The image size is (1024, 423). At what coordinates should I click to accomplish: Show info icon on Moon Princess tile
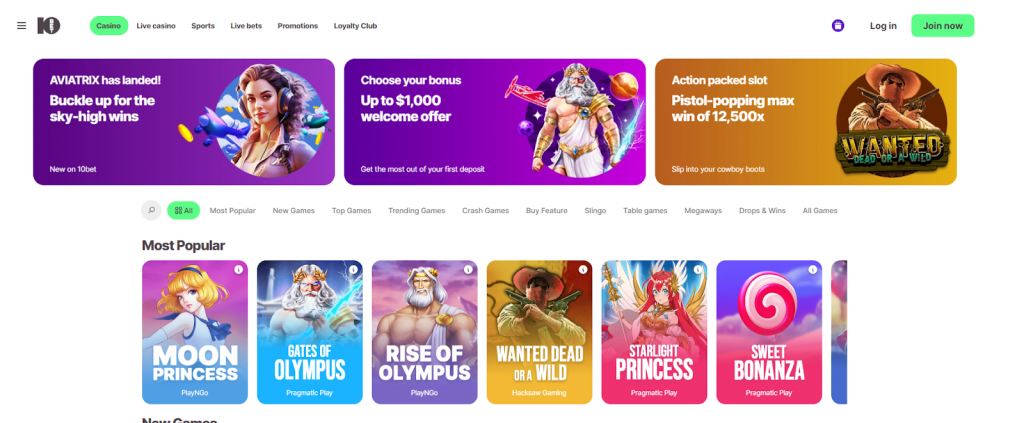pos(238,270)
